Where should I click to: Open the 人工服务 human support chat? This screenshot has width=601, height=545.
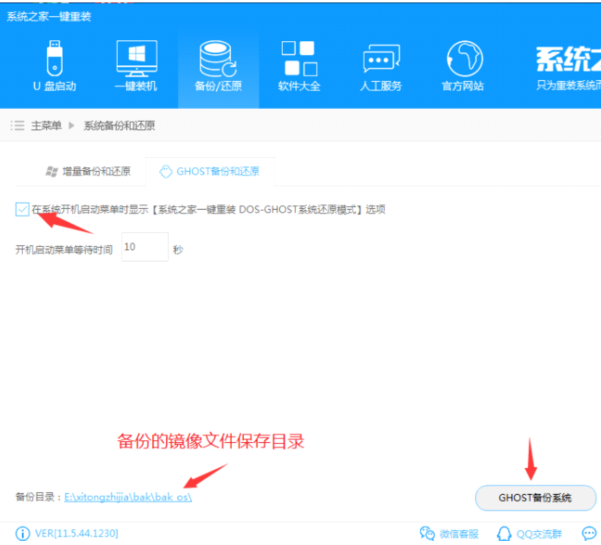pyautogui.click(x=380, y=65)
